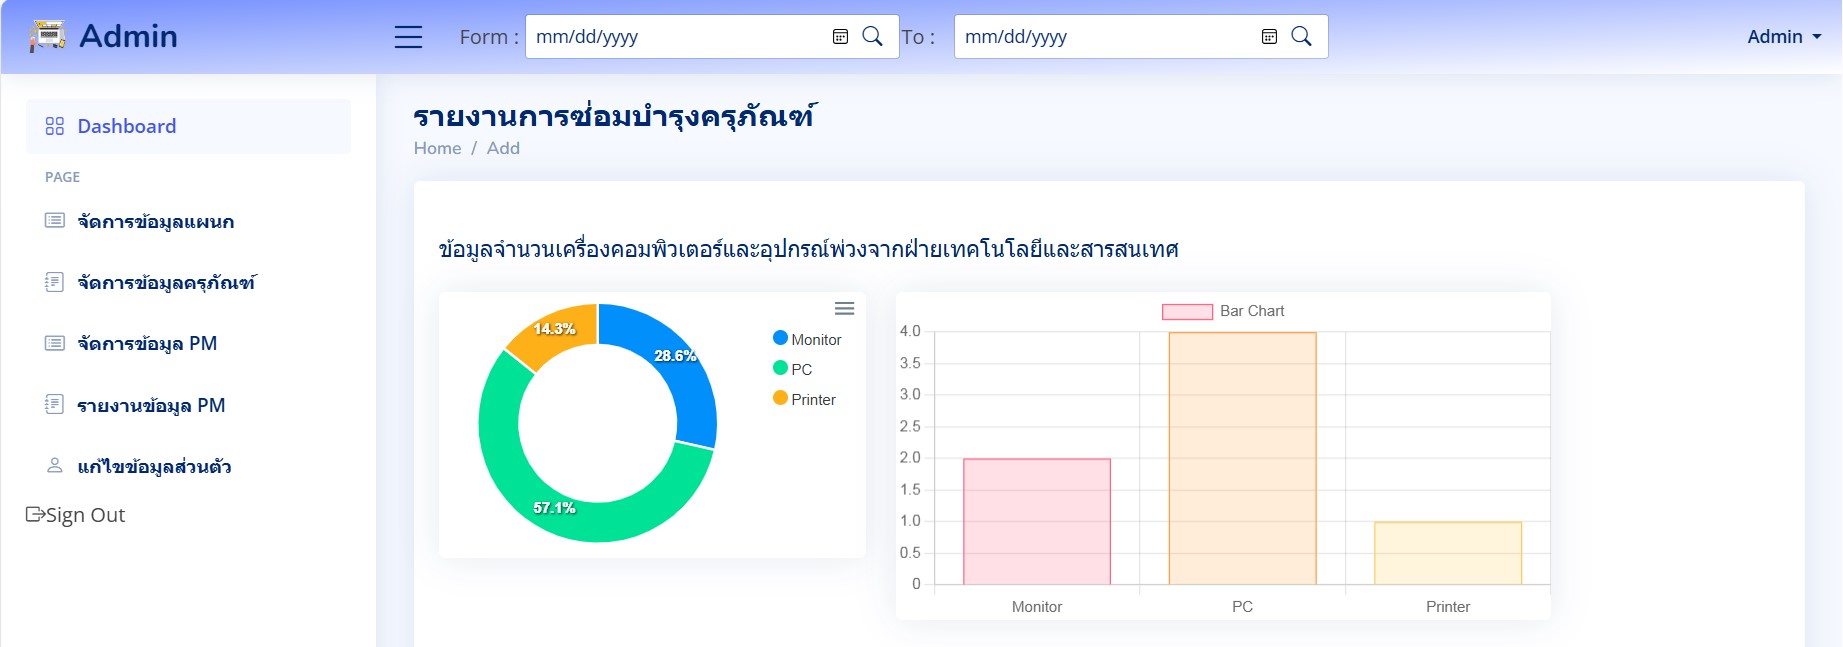Toggle the Monitor series in donut legend

coord(807,339)
